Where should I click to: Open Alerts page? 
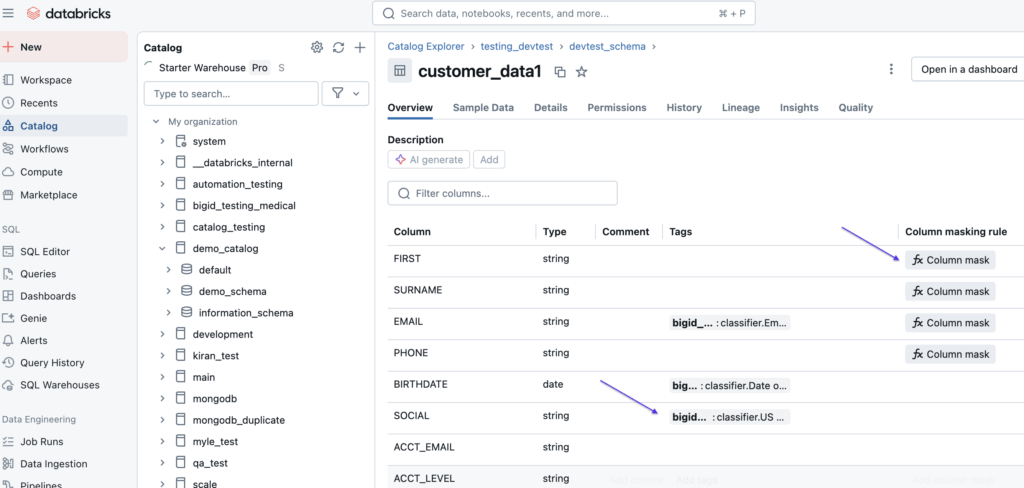33,340
